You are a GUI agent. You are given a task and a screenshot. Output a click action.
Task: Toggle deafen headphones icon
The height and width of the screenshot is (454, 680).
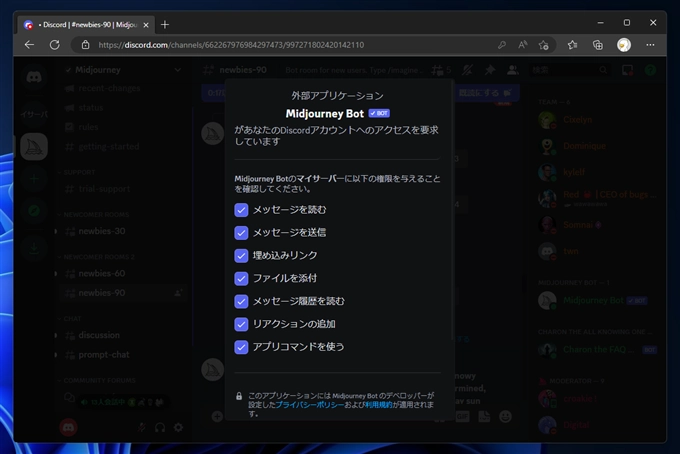[x=160, y=428]
